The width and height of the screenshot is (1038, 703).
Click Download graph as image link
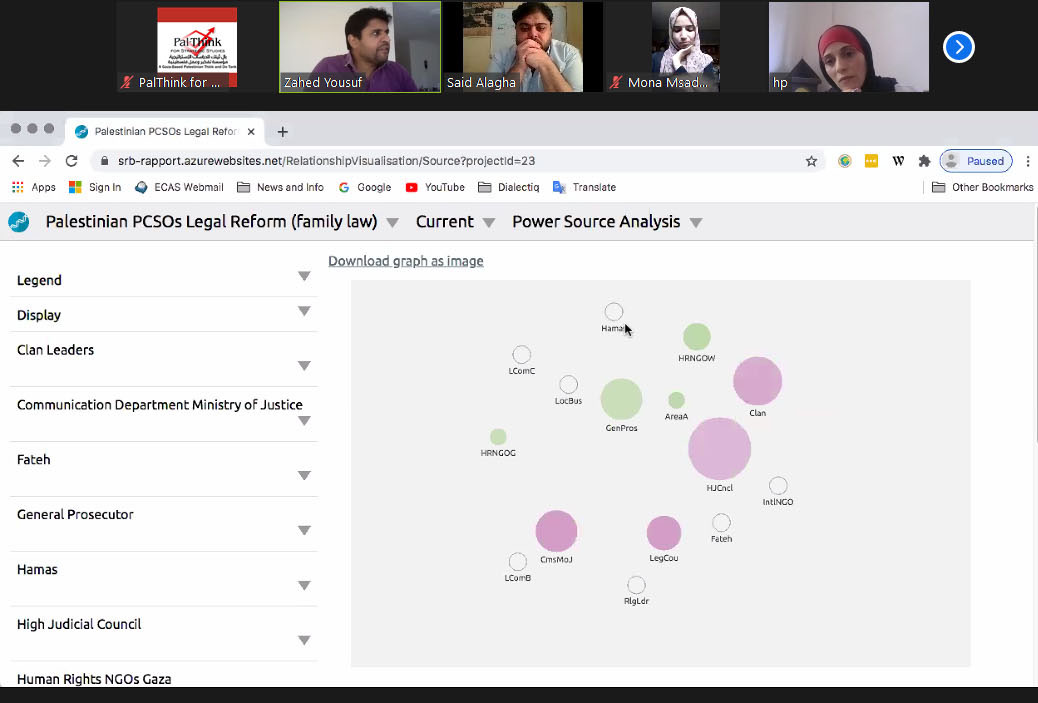405,261
